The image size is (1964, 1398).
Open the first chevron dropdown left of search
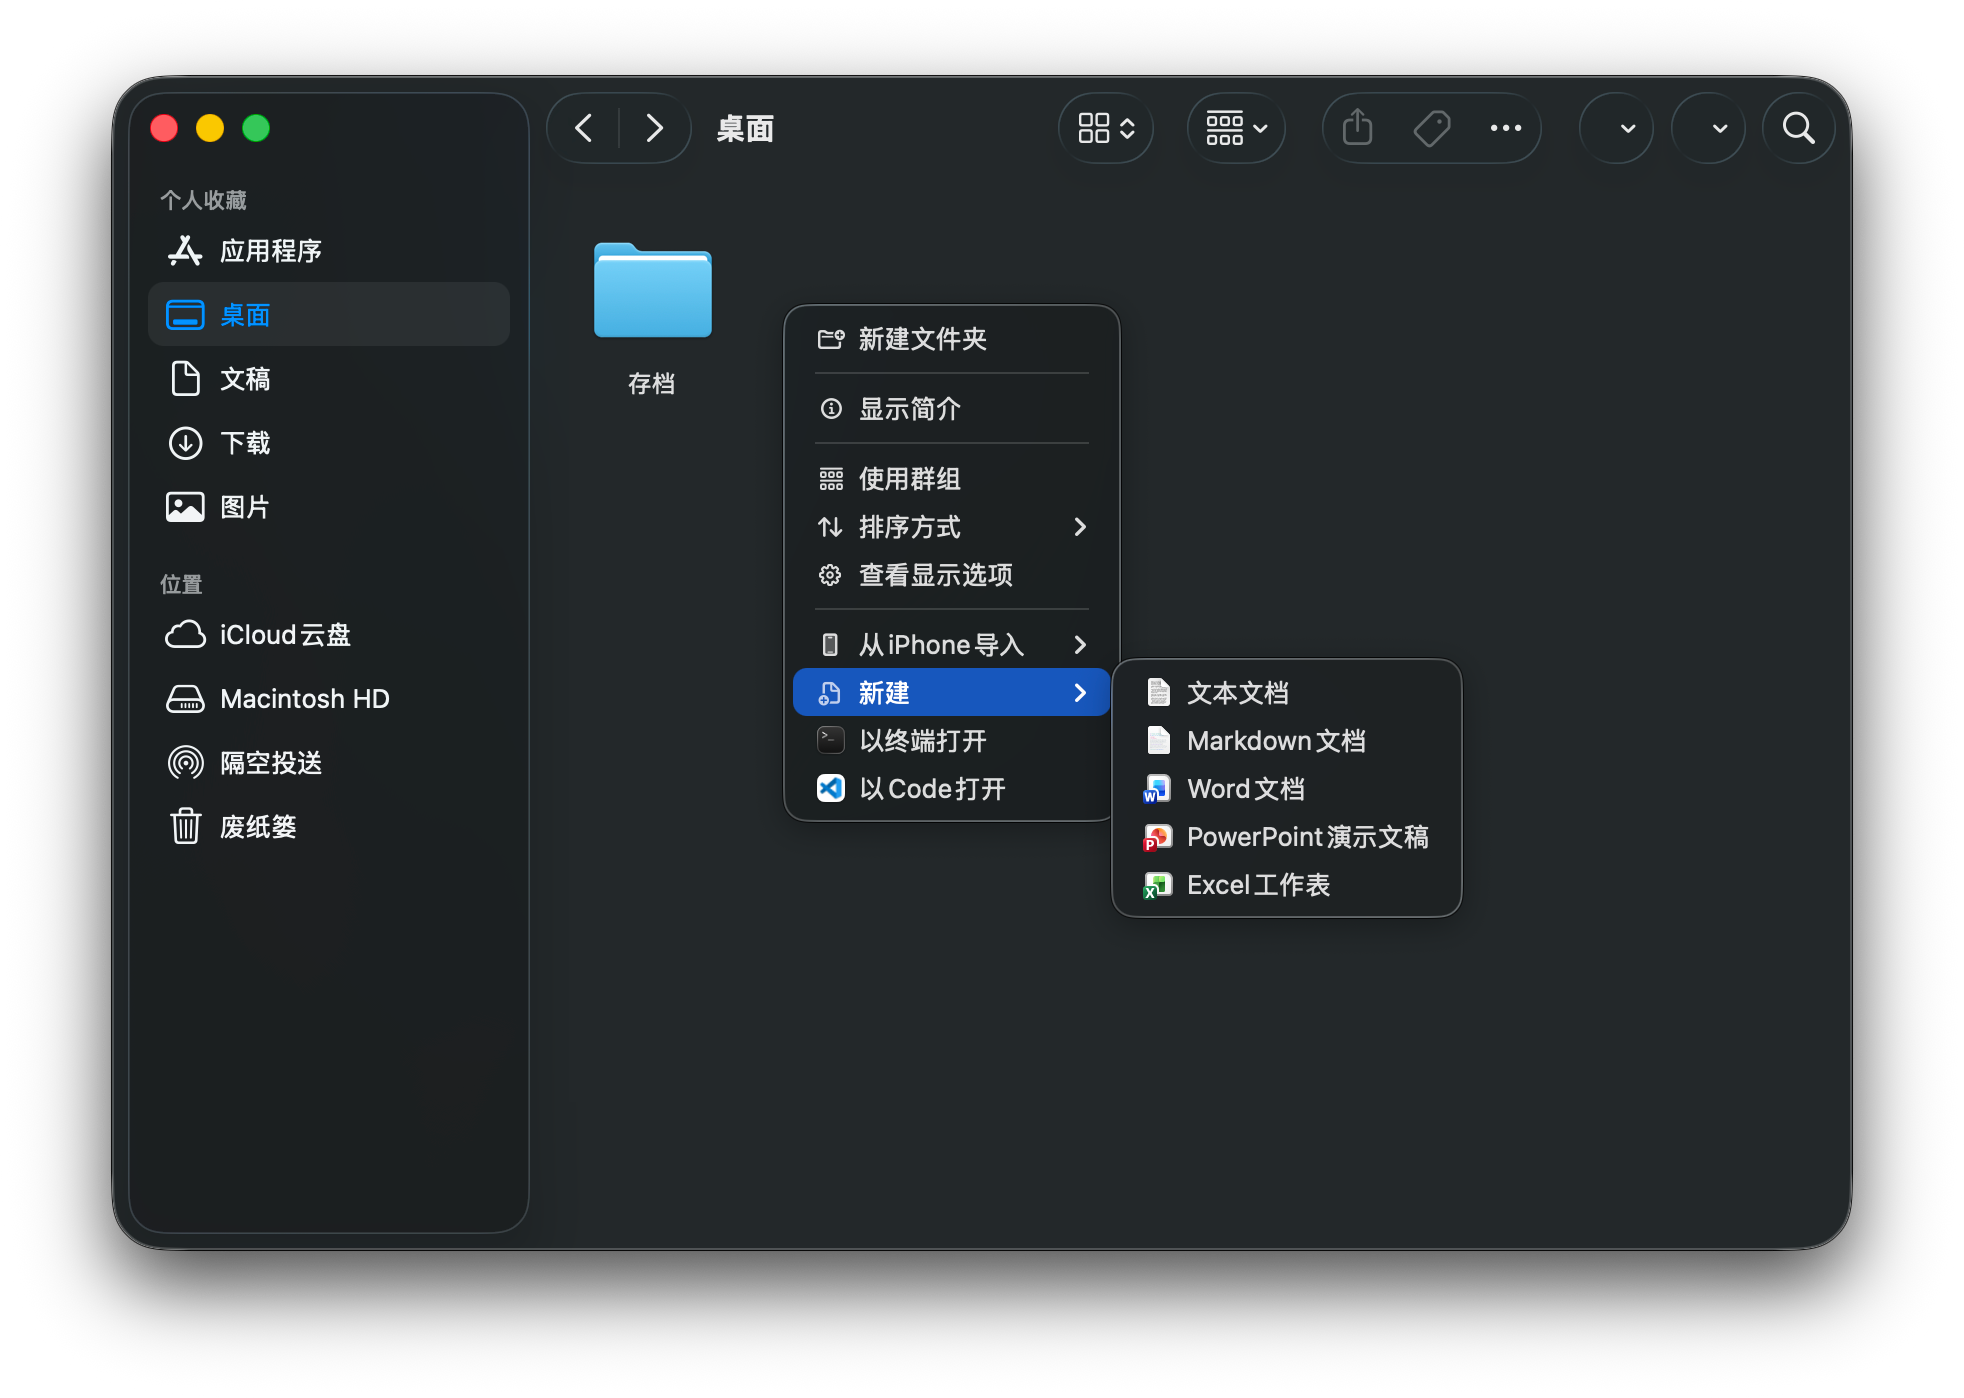(1616, 128)
